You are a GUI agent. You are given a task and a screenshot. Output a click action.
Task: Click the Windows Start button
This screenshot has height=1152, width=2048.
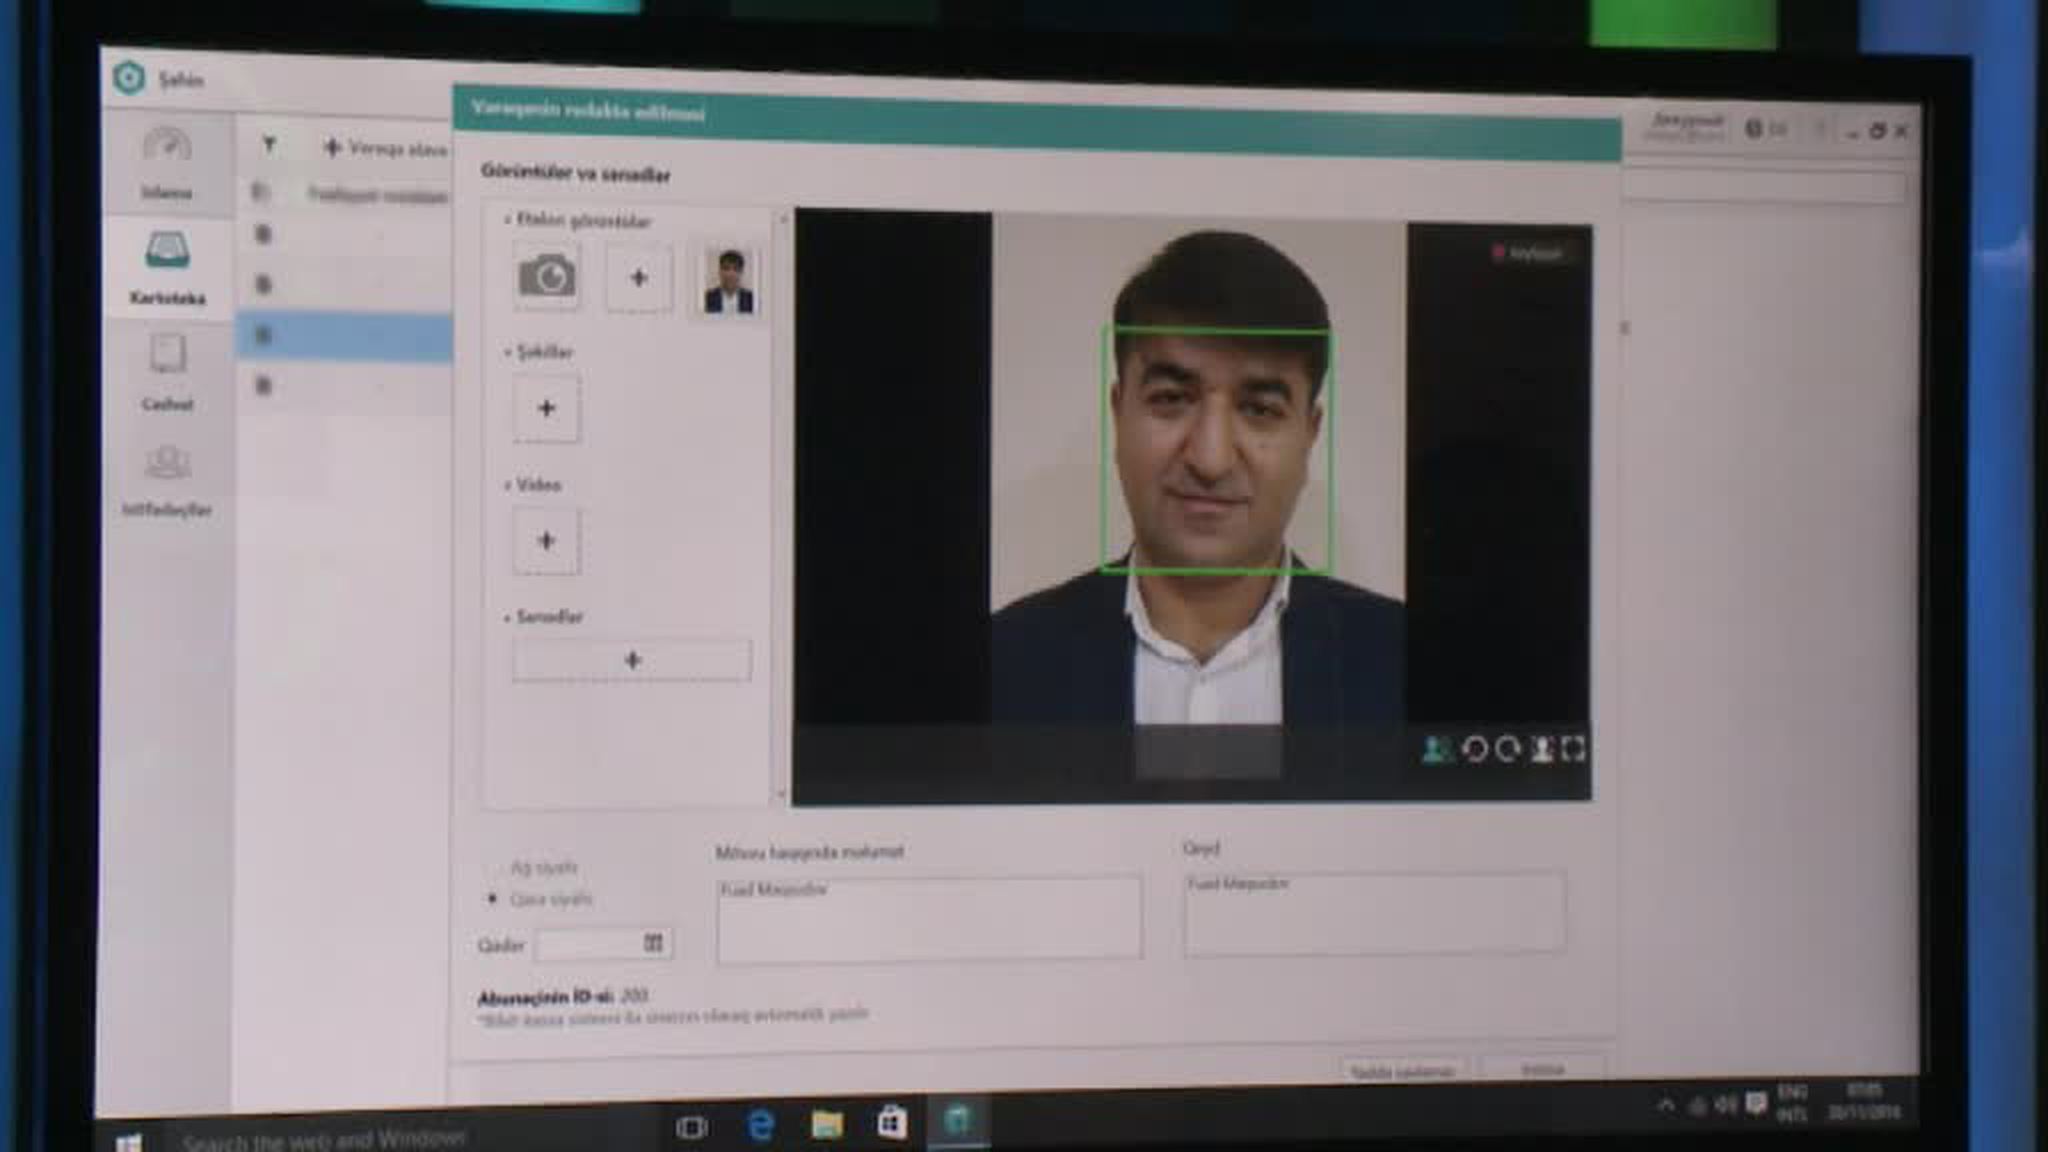128,1141
